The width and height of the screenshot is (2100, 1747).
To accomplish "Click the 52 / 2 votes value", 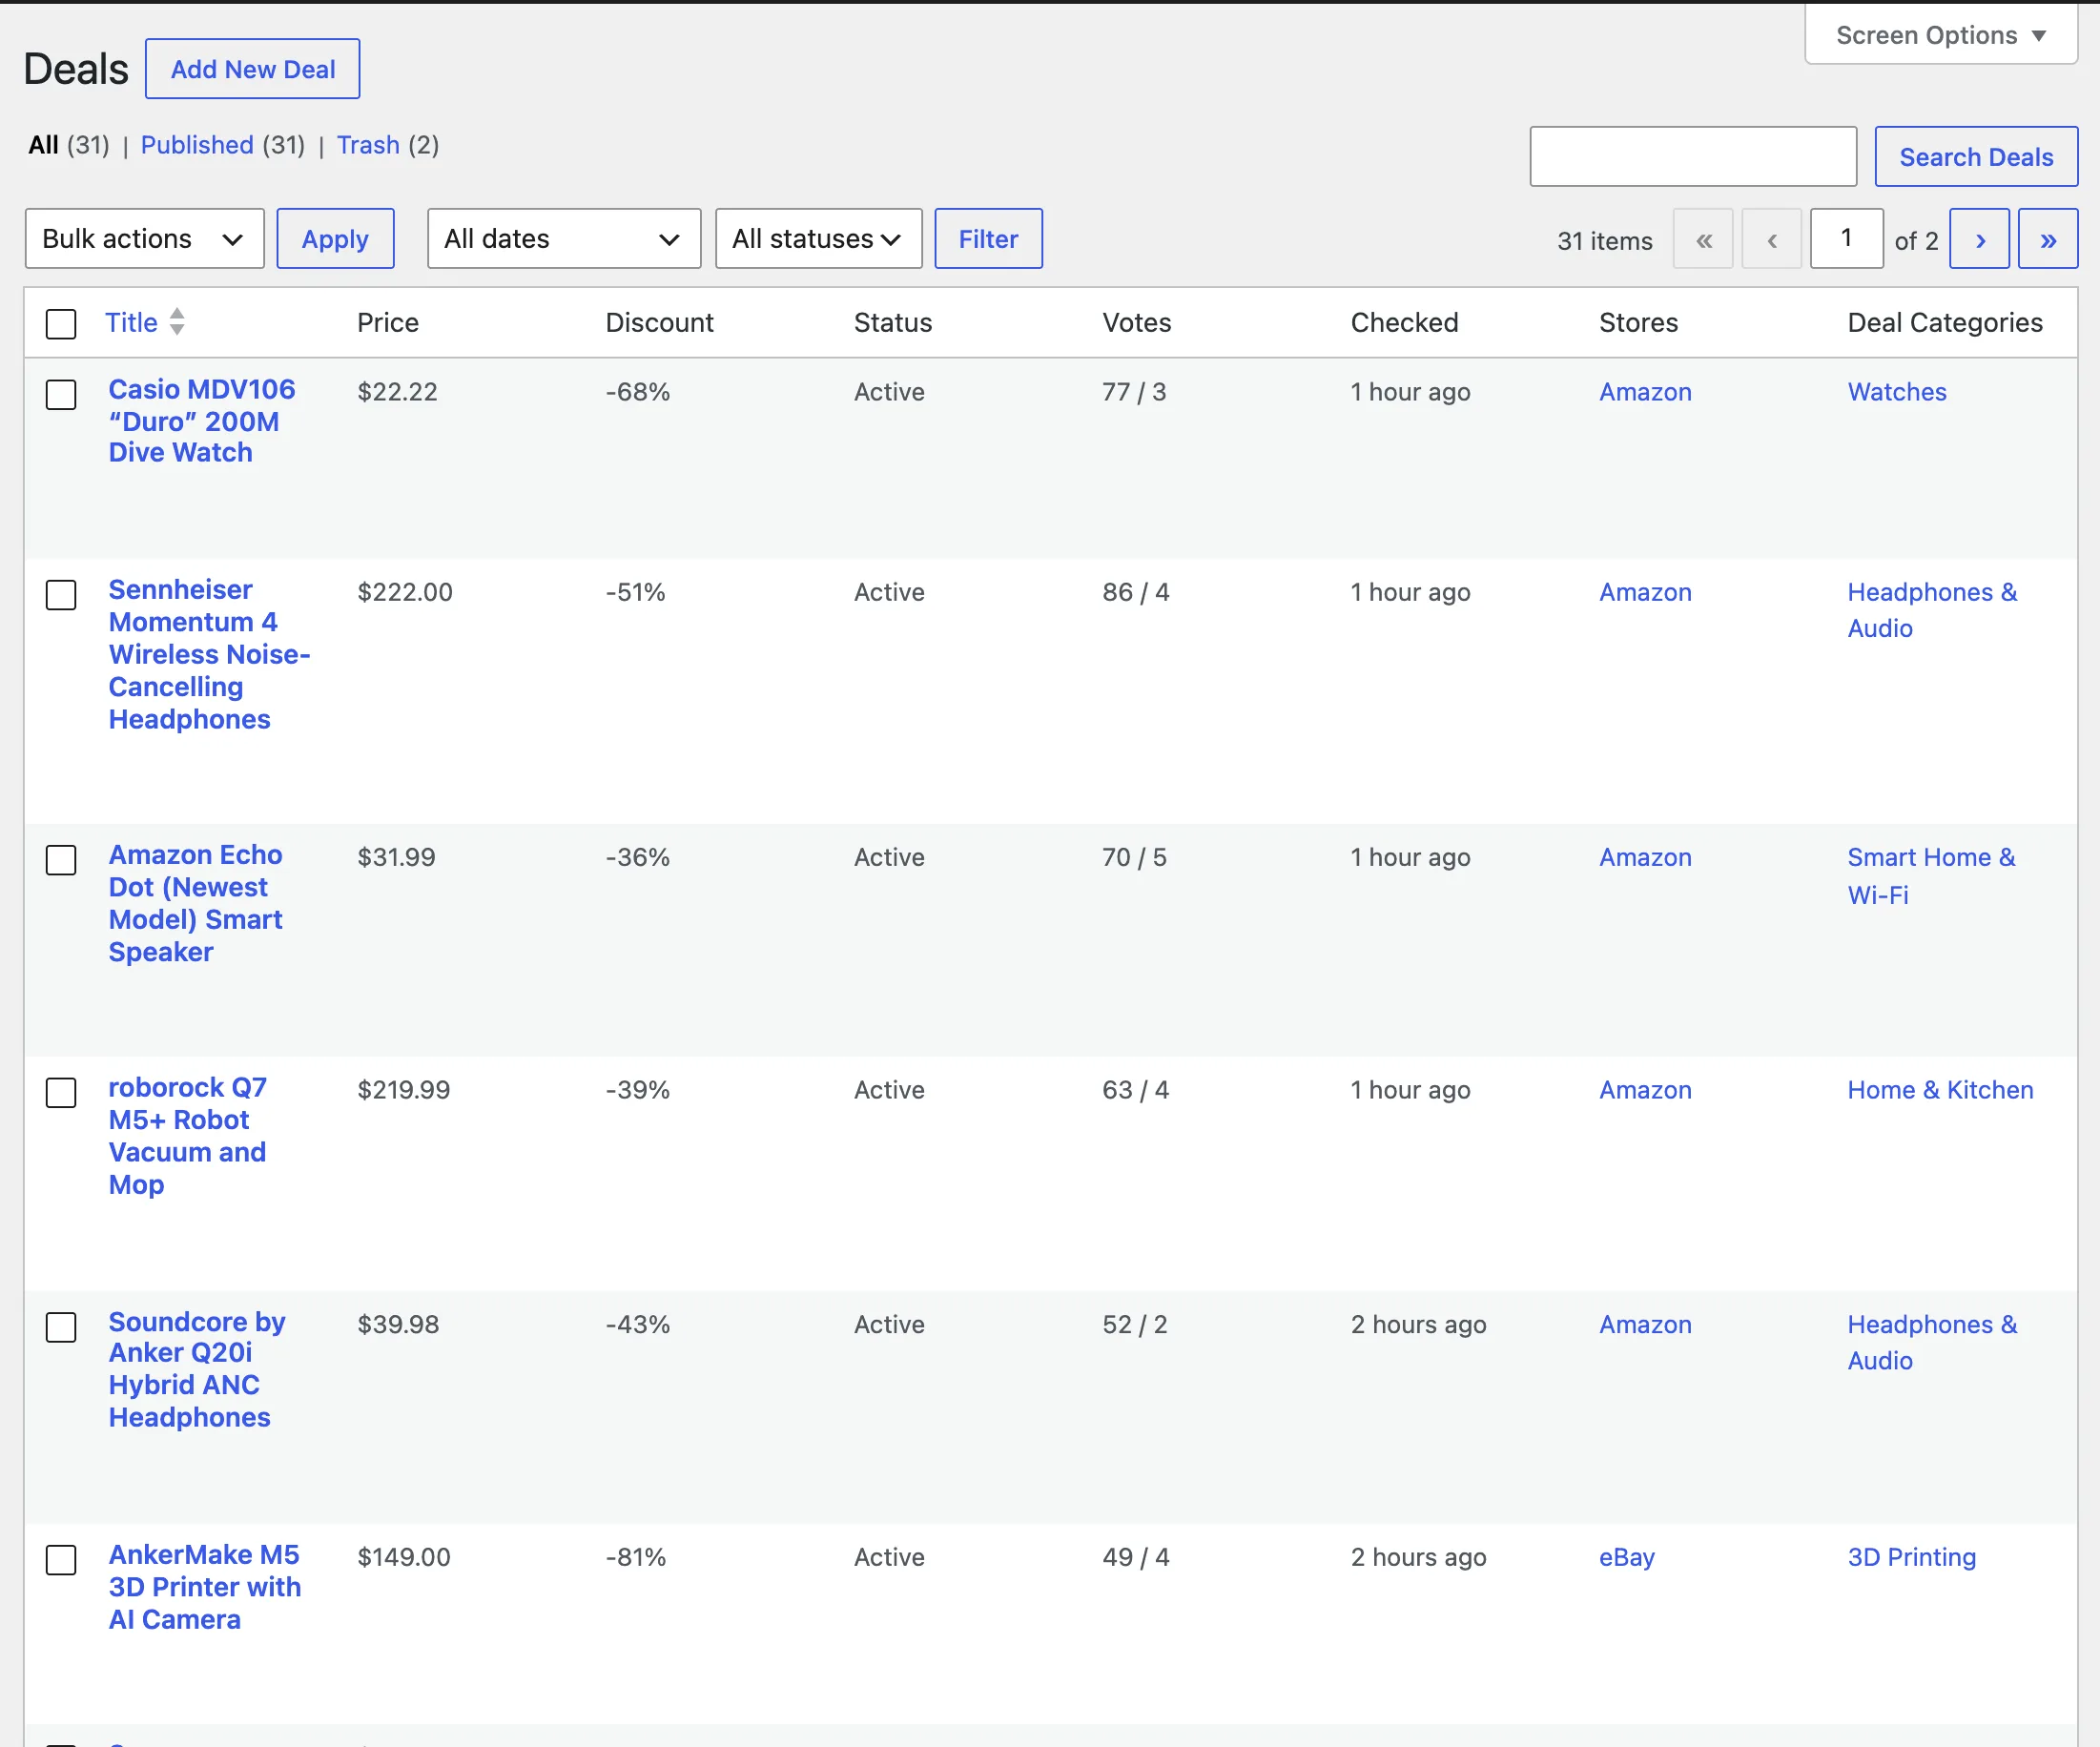I will [1134, 1324].
